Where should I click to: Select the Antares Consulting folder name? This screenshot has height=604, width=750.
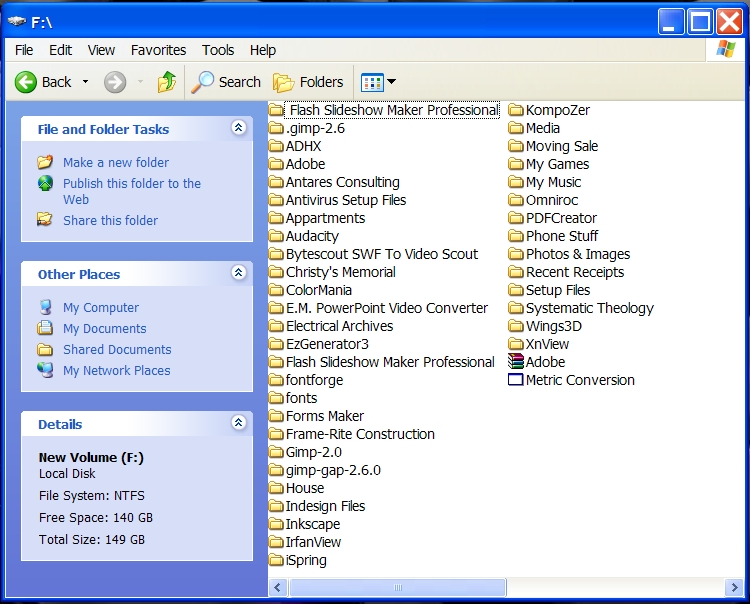point(342,182)
